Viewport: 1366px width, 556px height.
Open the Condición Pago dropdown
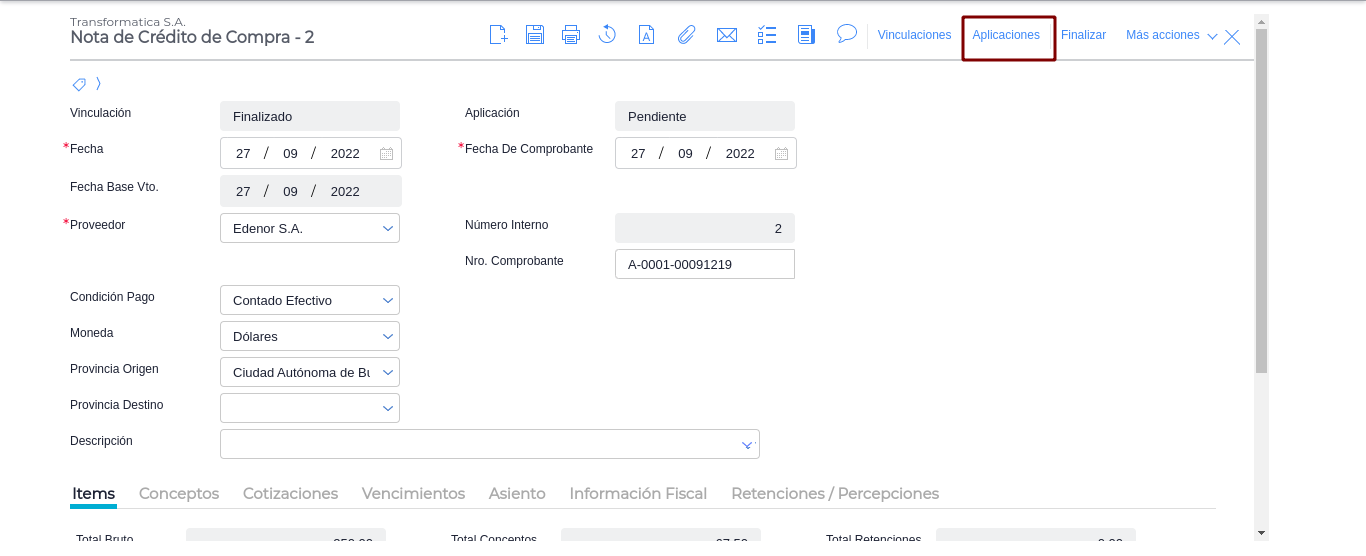click(388, 301)
